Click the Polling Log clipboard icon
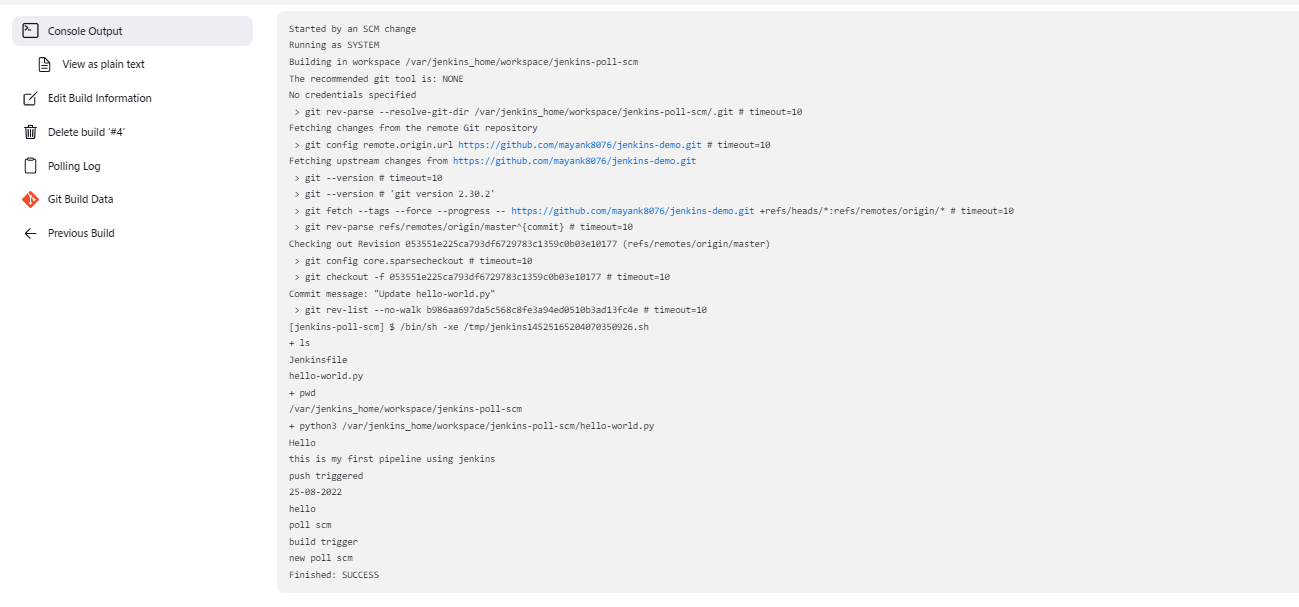The image size is (1299, 607). point(28,165)
